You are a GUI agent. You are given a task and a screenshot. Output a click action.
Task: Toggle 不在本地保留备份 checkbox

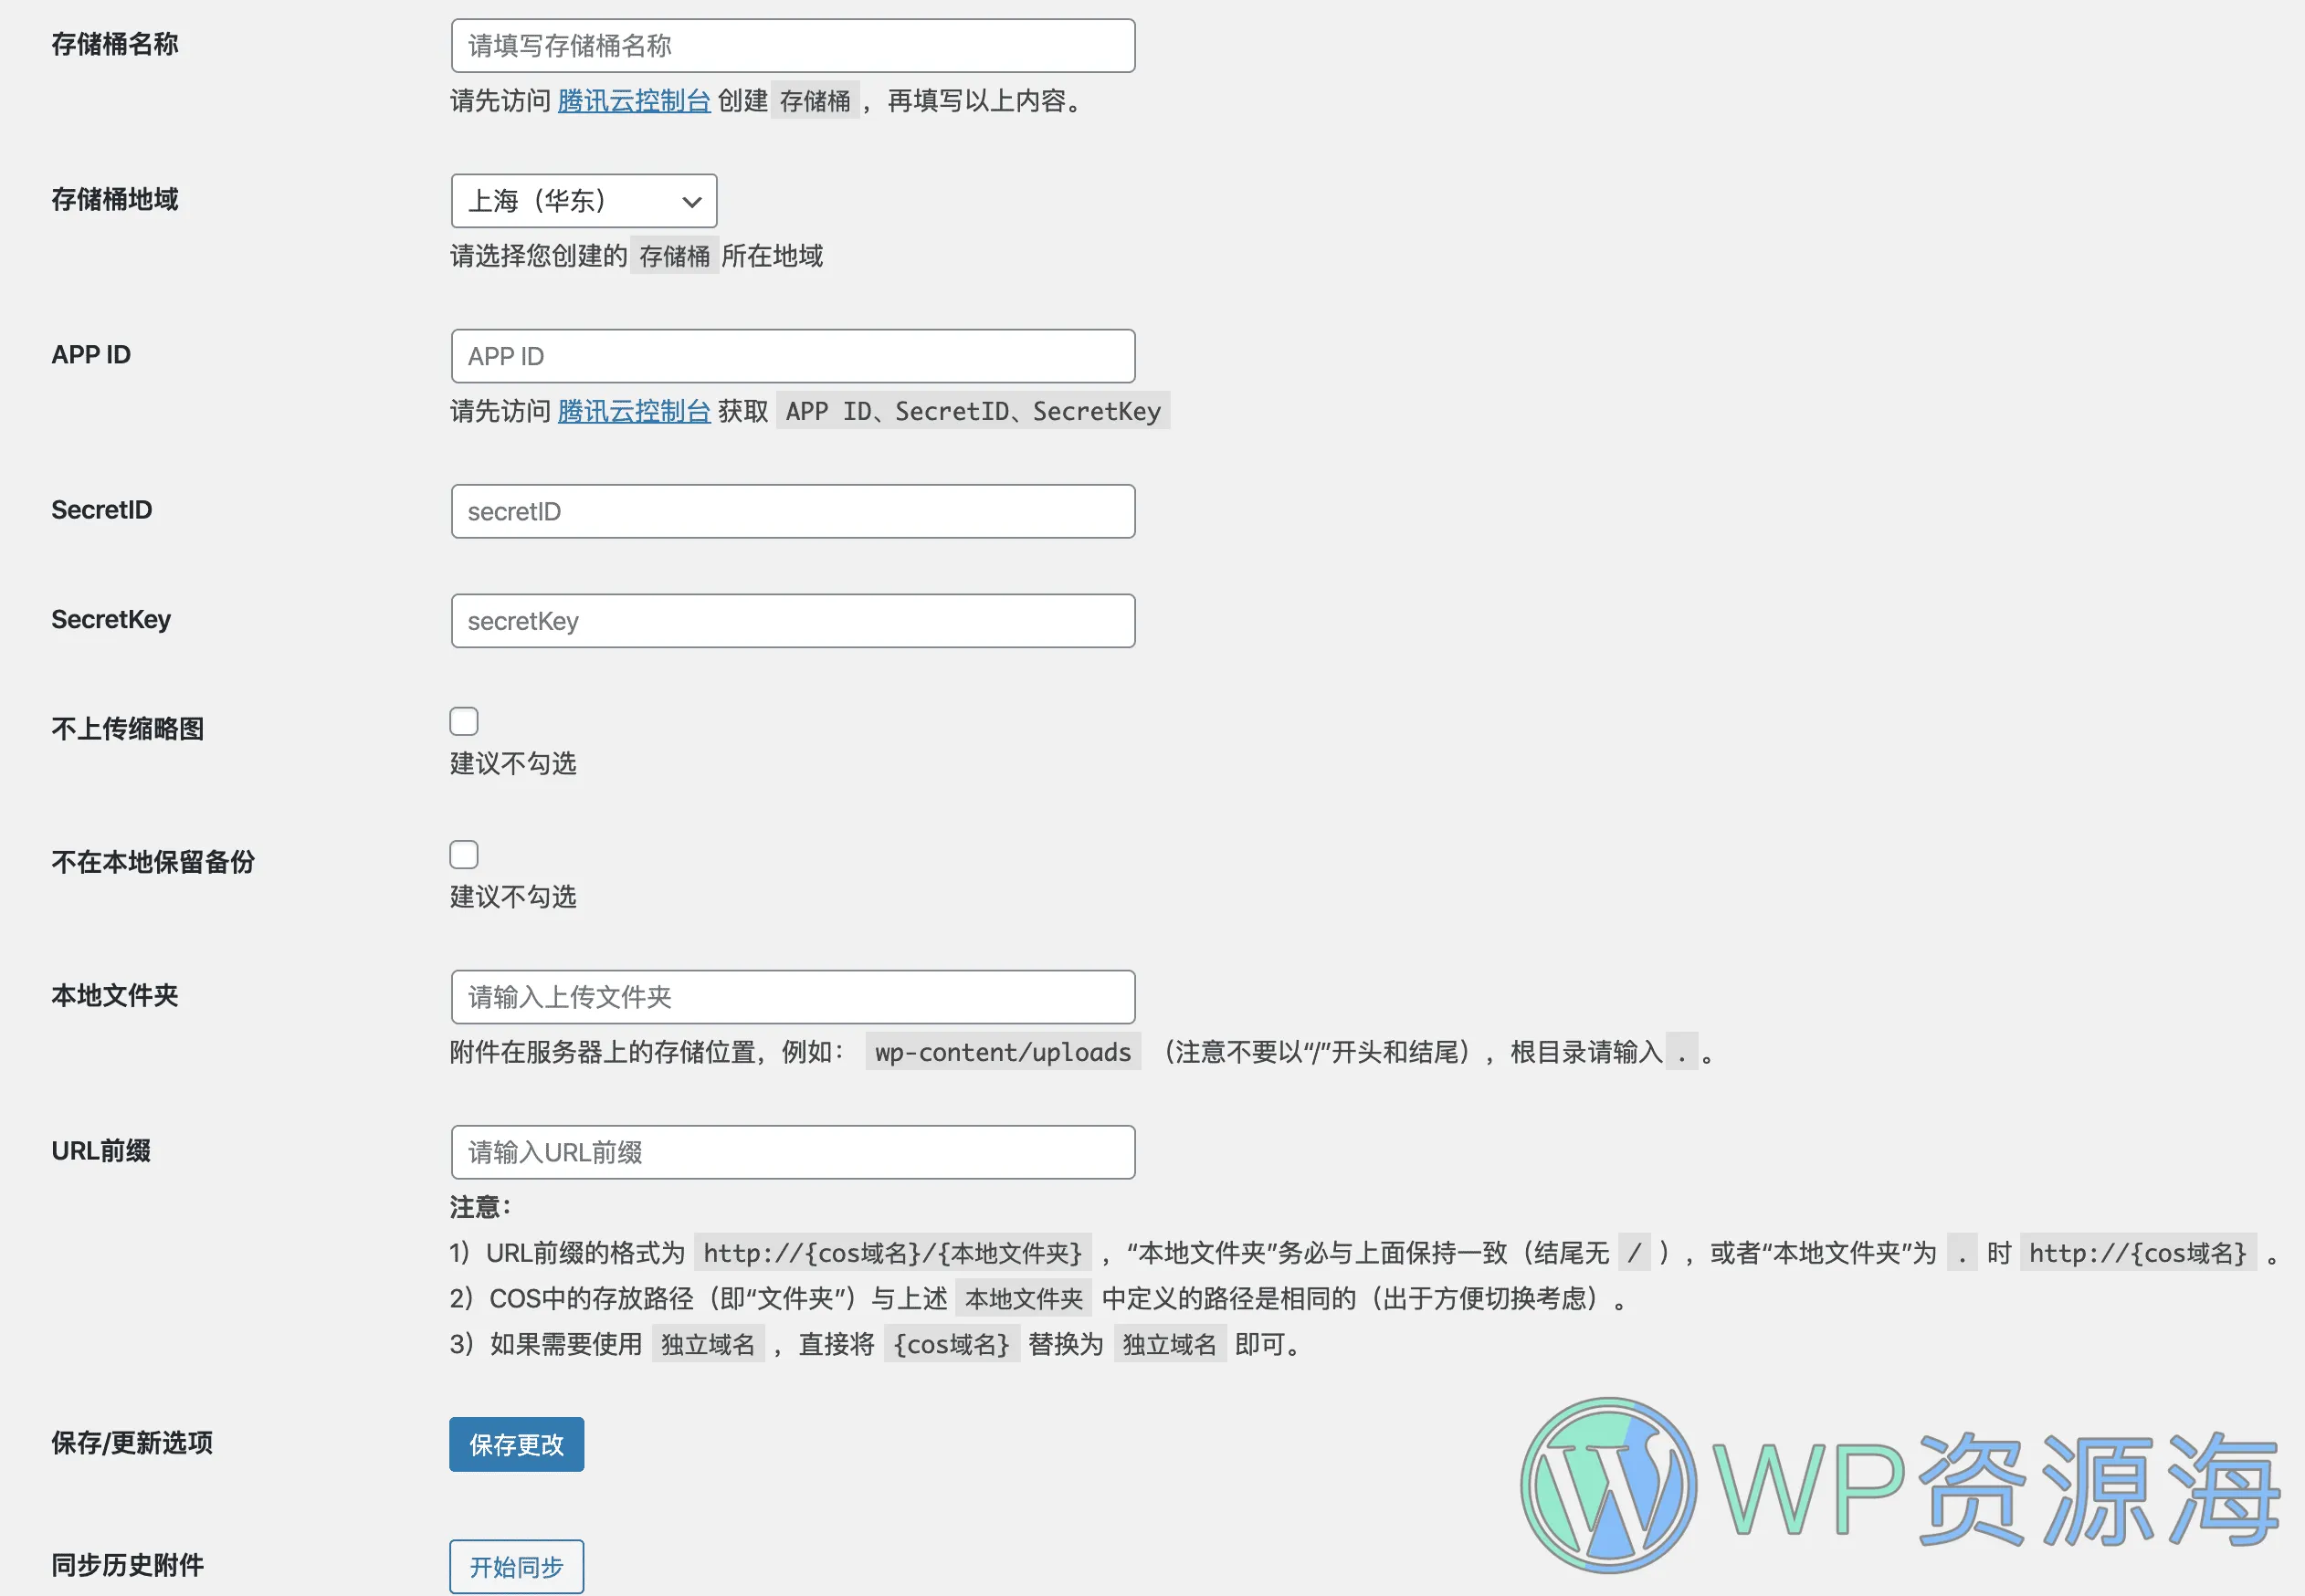pos(464,855)
